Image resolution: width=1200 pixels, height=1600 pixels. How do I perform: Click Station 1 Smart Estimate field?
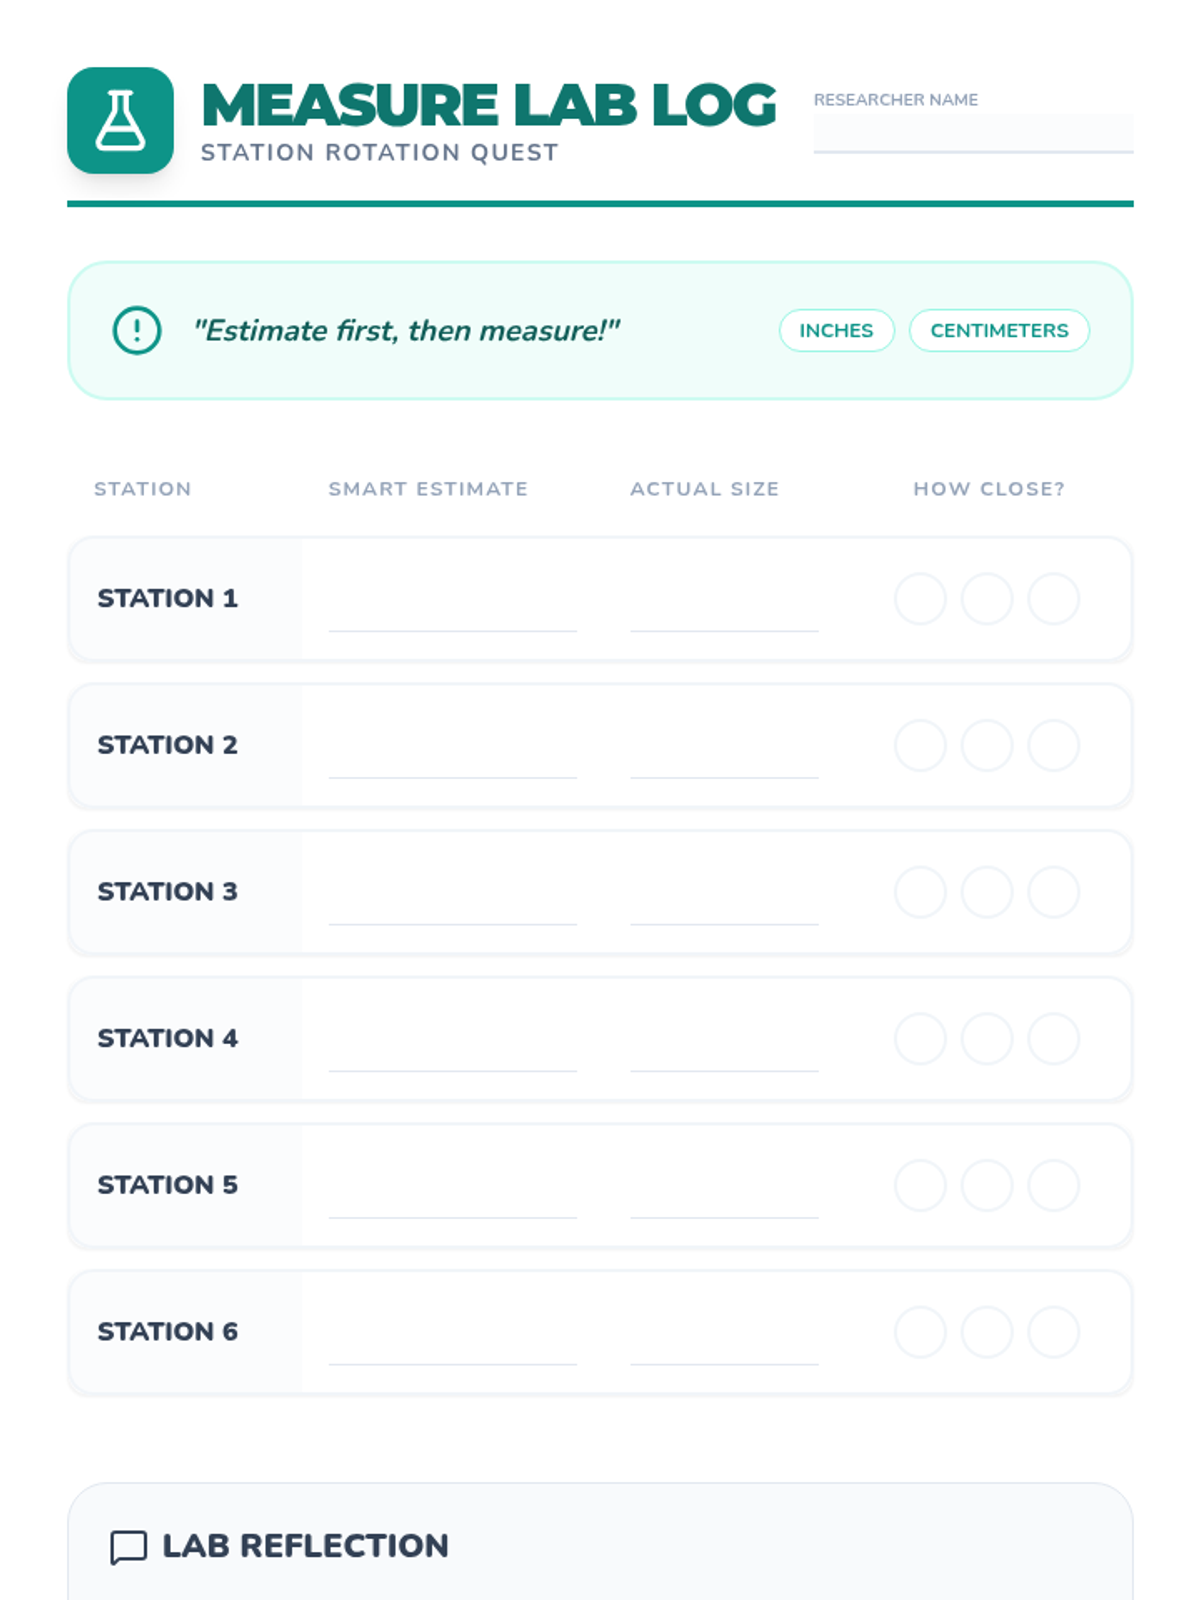coord(452,610)
